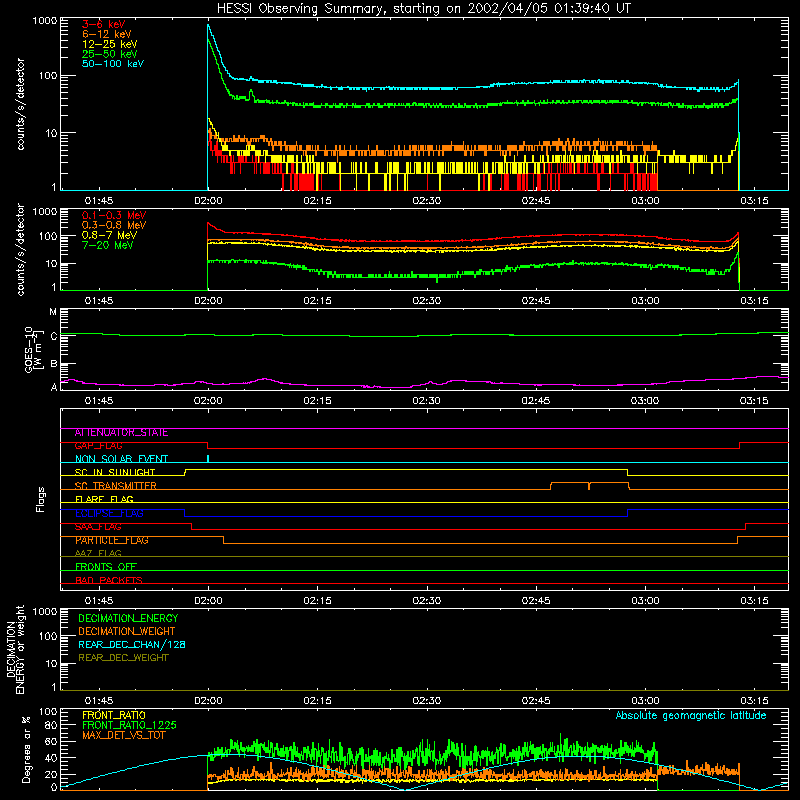Select the ECLIPSE_FLAG label

(x=109, y=513)
